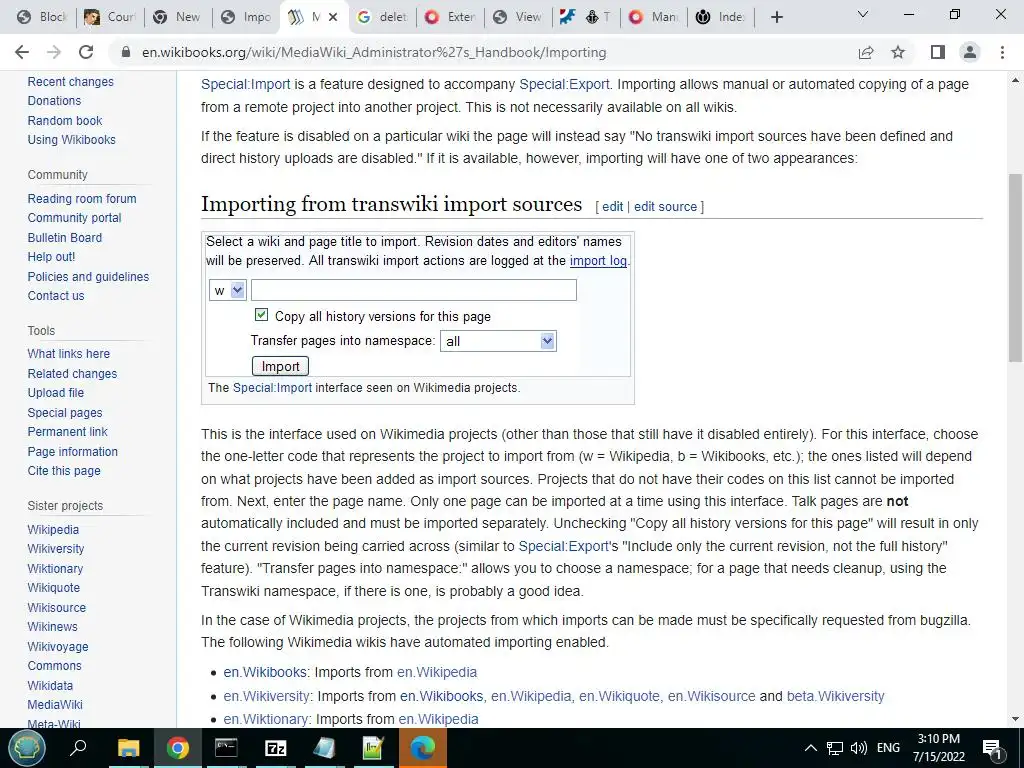Open the Bulletin Board link

coord(65,238)
